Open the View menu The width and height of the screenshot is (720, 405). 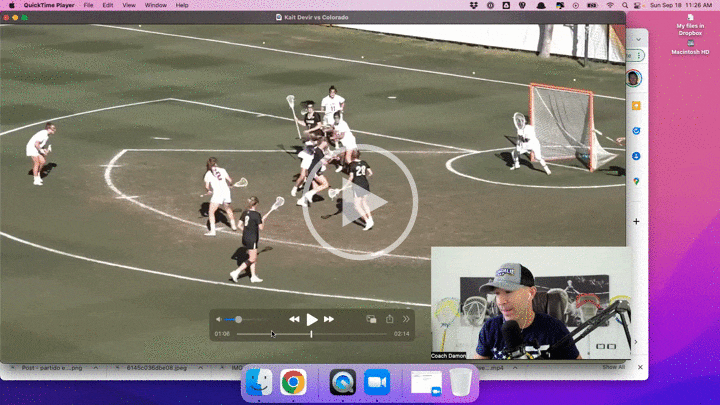pos(130,5)
